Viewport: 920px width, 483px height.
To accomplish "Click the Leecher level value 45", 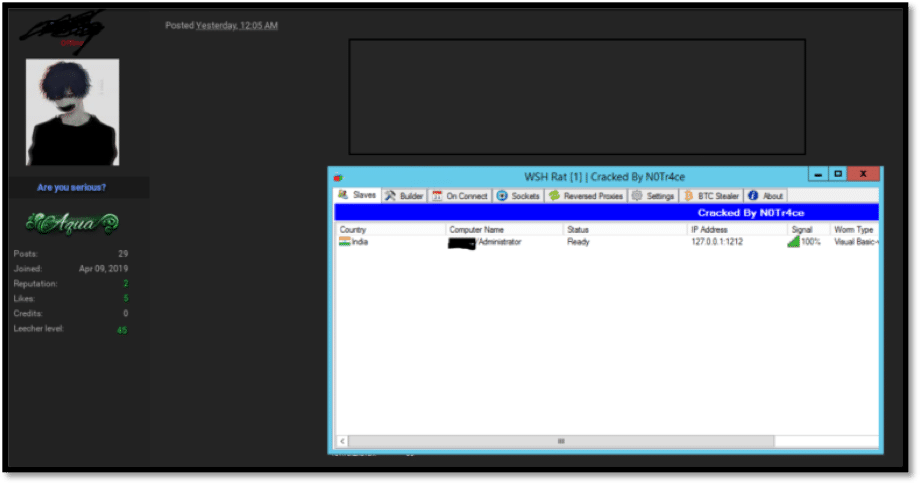I will click(x=122, y=330).
